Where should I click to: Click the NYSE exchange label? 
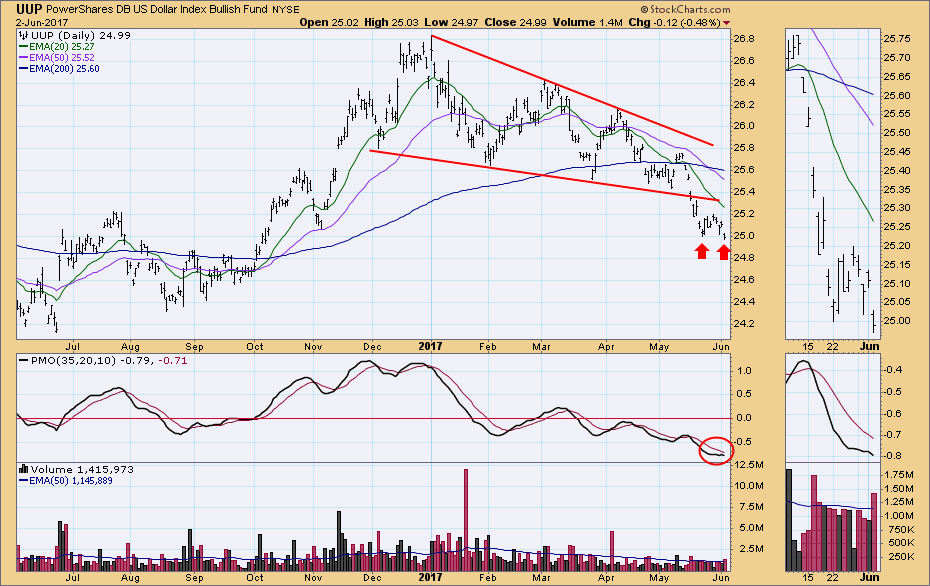tap(286, 10)
